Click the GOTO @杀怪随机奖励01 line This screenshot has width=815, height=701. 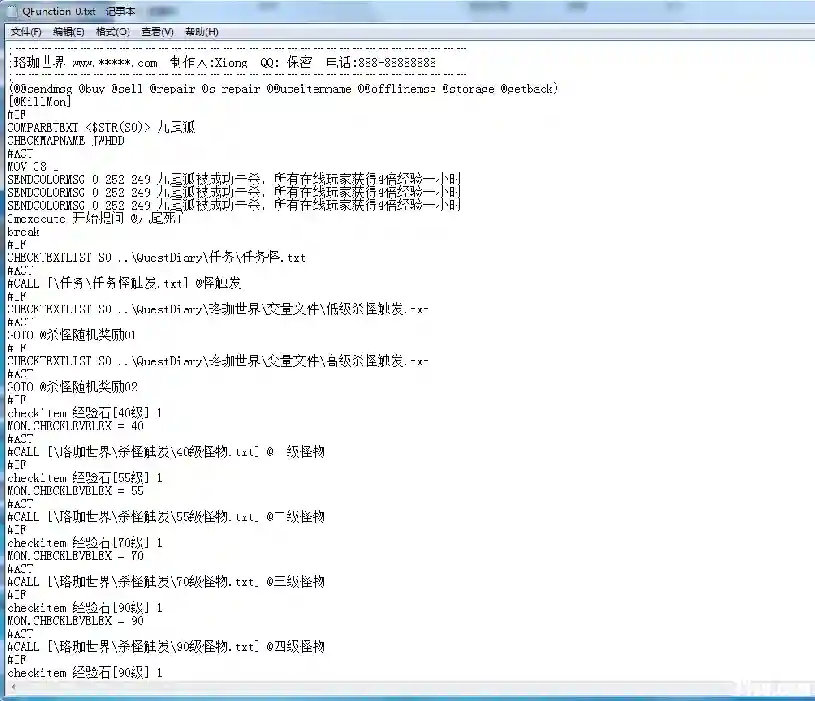[x=72, y=335]
